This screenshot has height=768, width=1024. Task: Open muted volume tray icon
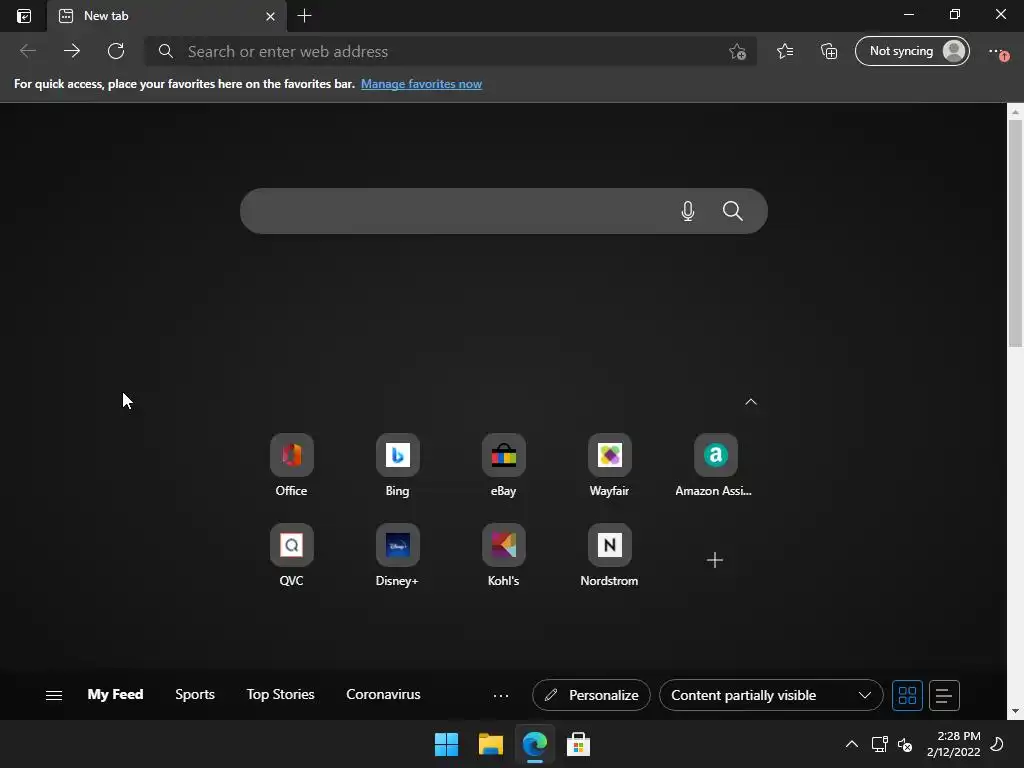click(905, 744)
